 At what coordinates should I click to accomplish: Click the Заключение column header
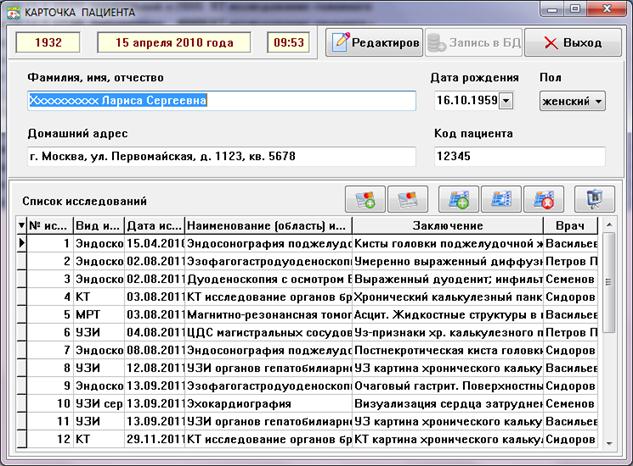448,225
